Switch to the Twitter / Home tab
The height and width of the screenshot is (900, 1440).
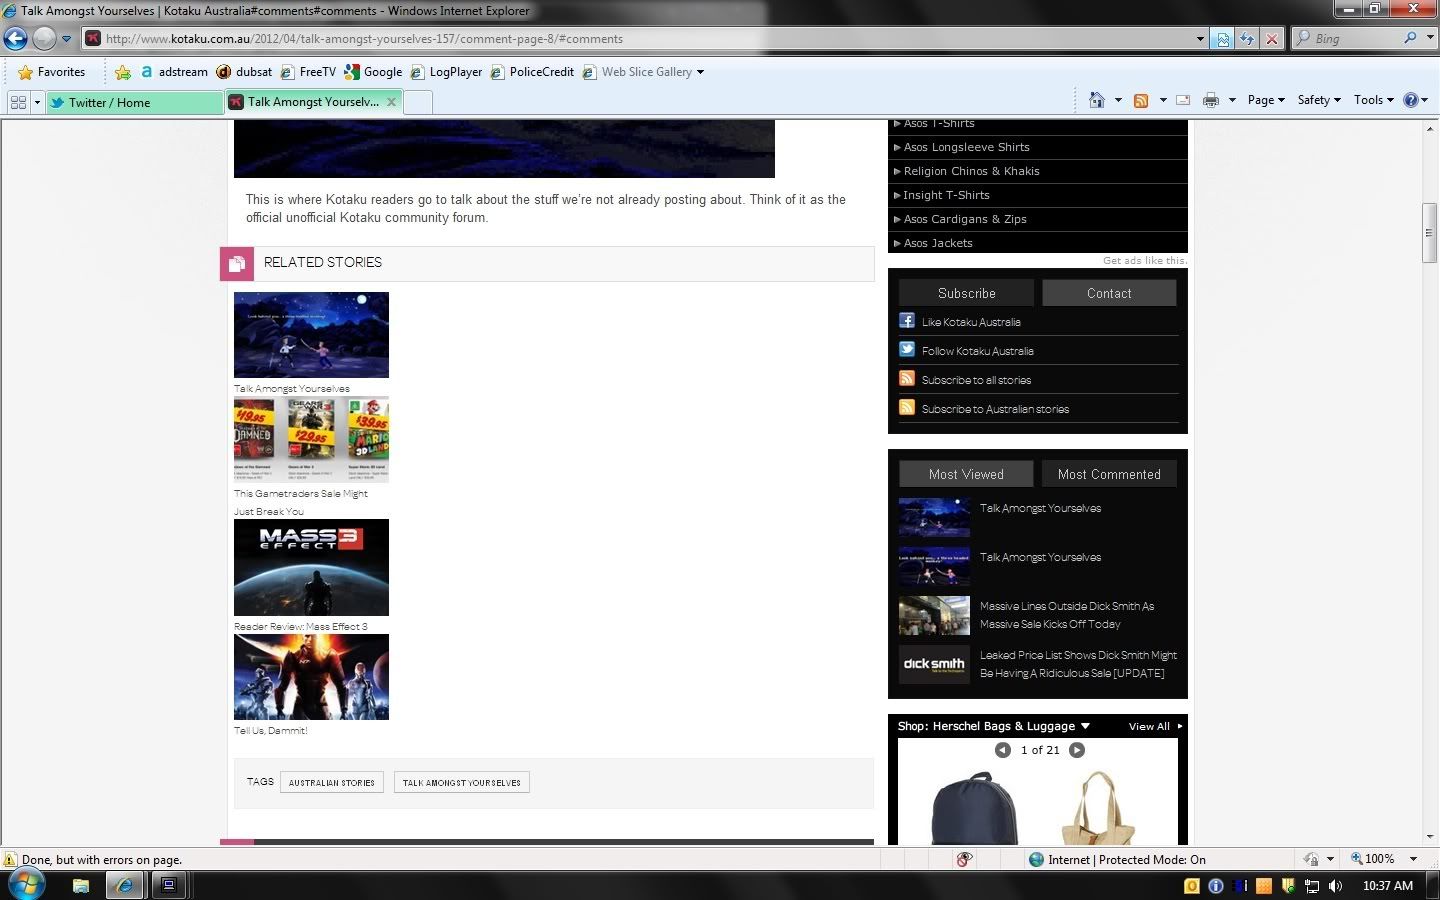(x=135, y=102)
